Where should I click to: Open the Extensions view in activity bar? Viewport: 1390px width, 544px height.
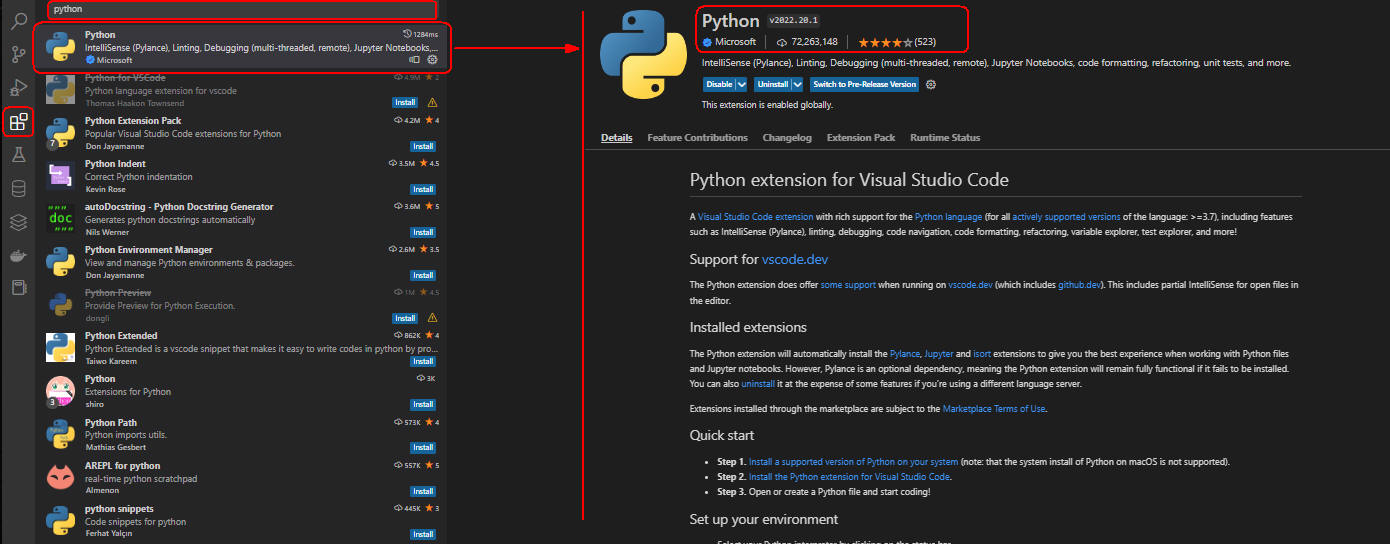coord(18,122)
